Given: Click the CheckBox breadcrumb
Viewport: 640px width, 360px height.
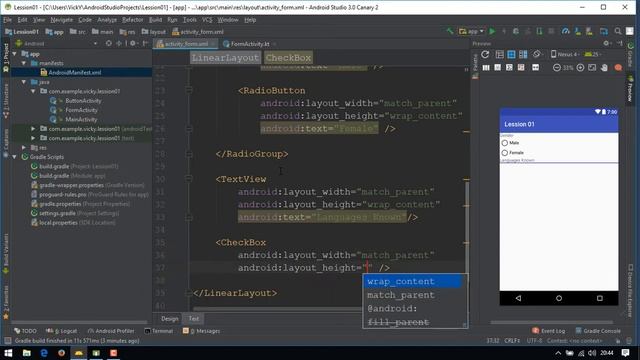Looking at the screenshot, I should [x=288, y=58].
